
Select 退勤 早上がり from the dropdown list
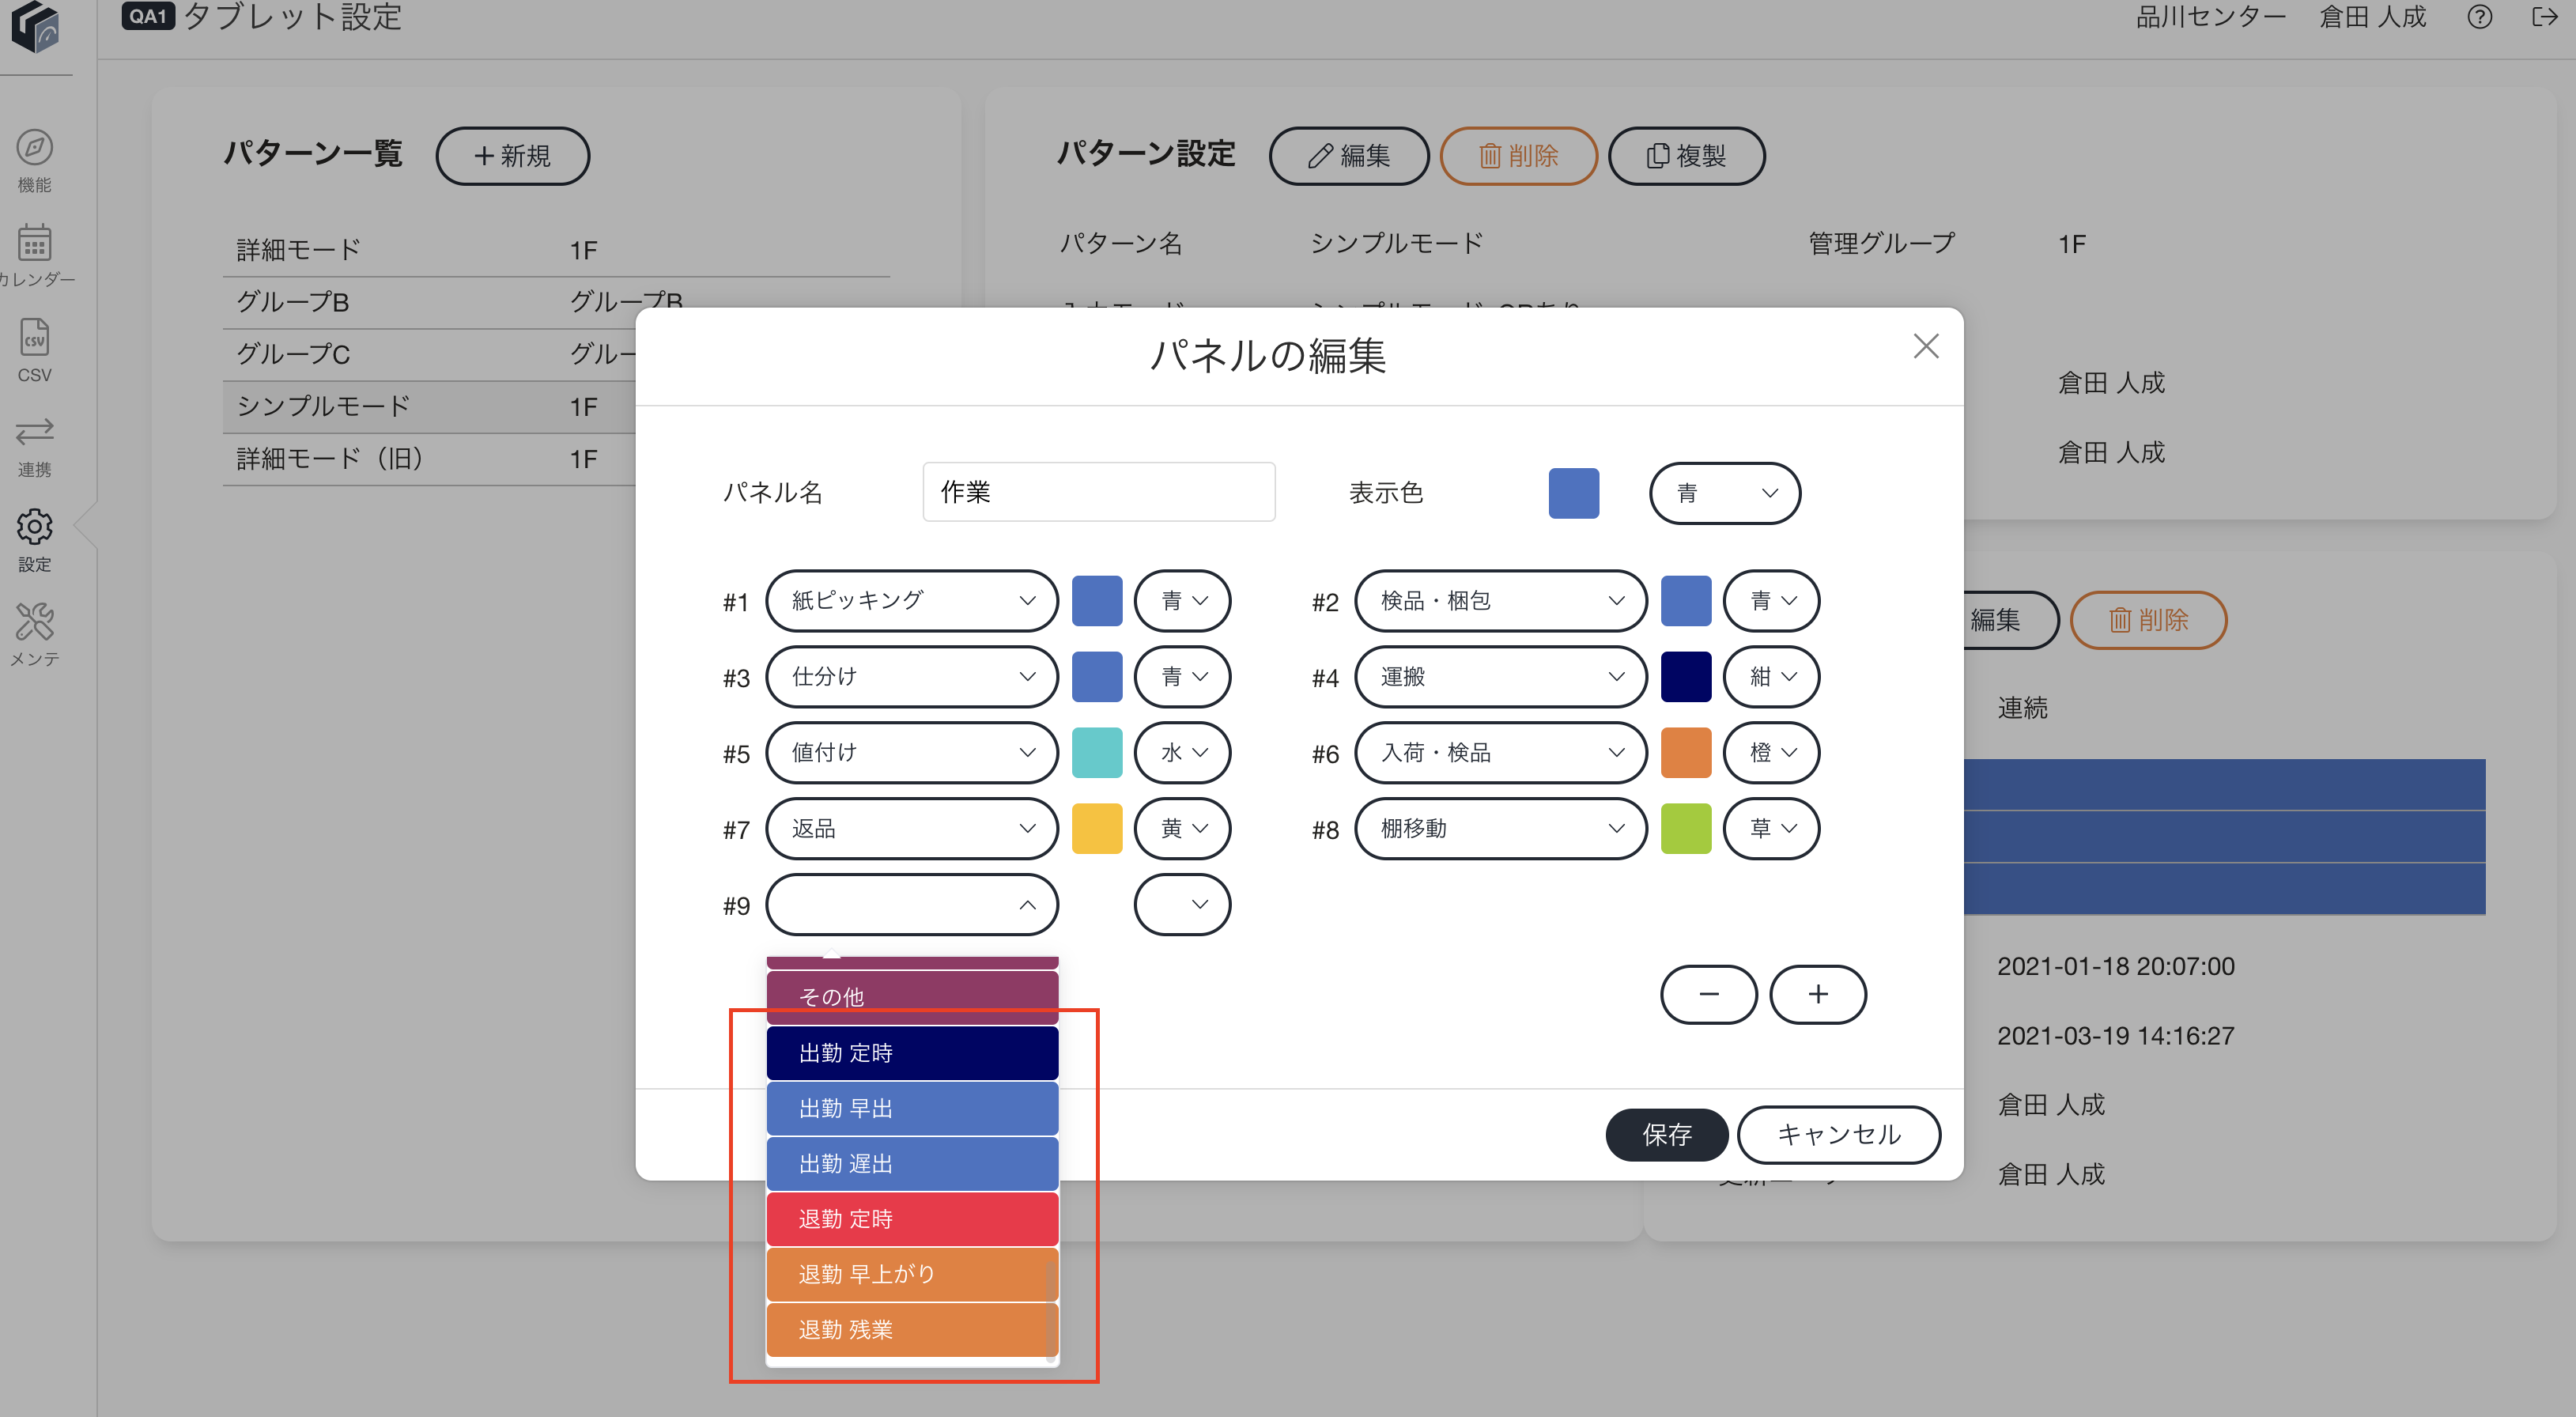(911, 1274)
